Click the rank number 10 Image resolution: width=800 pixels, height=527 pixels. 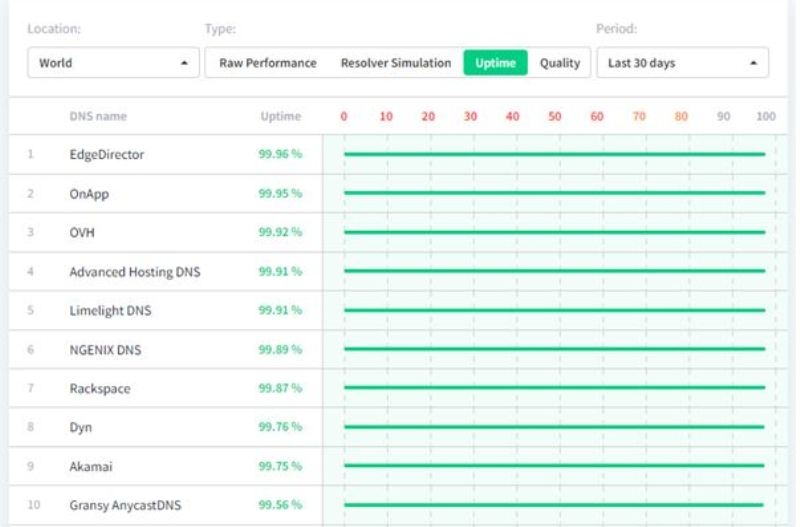pos(34,505)
